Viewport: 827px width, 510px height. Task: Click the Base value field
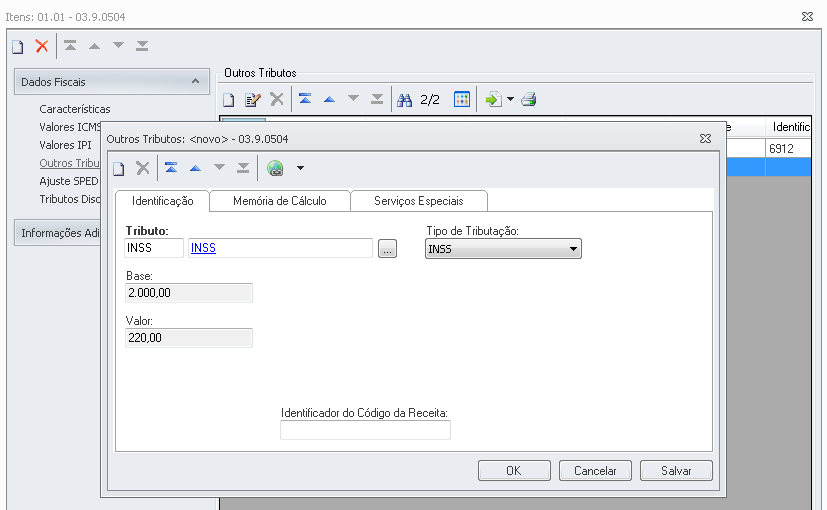(189, 293)
